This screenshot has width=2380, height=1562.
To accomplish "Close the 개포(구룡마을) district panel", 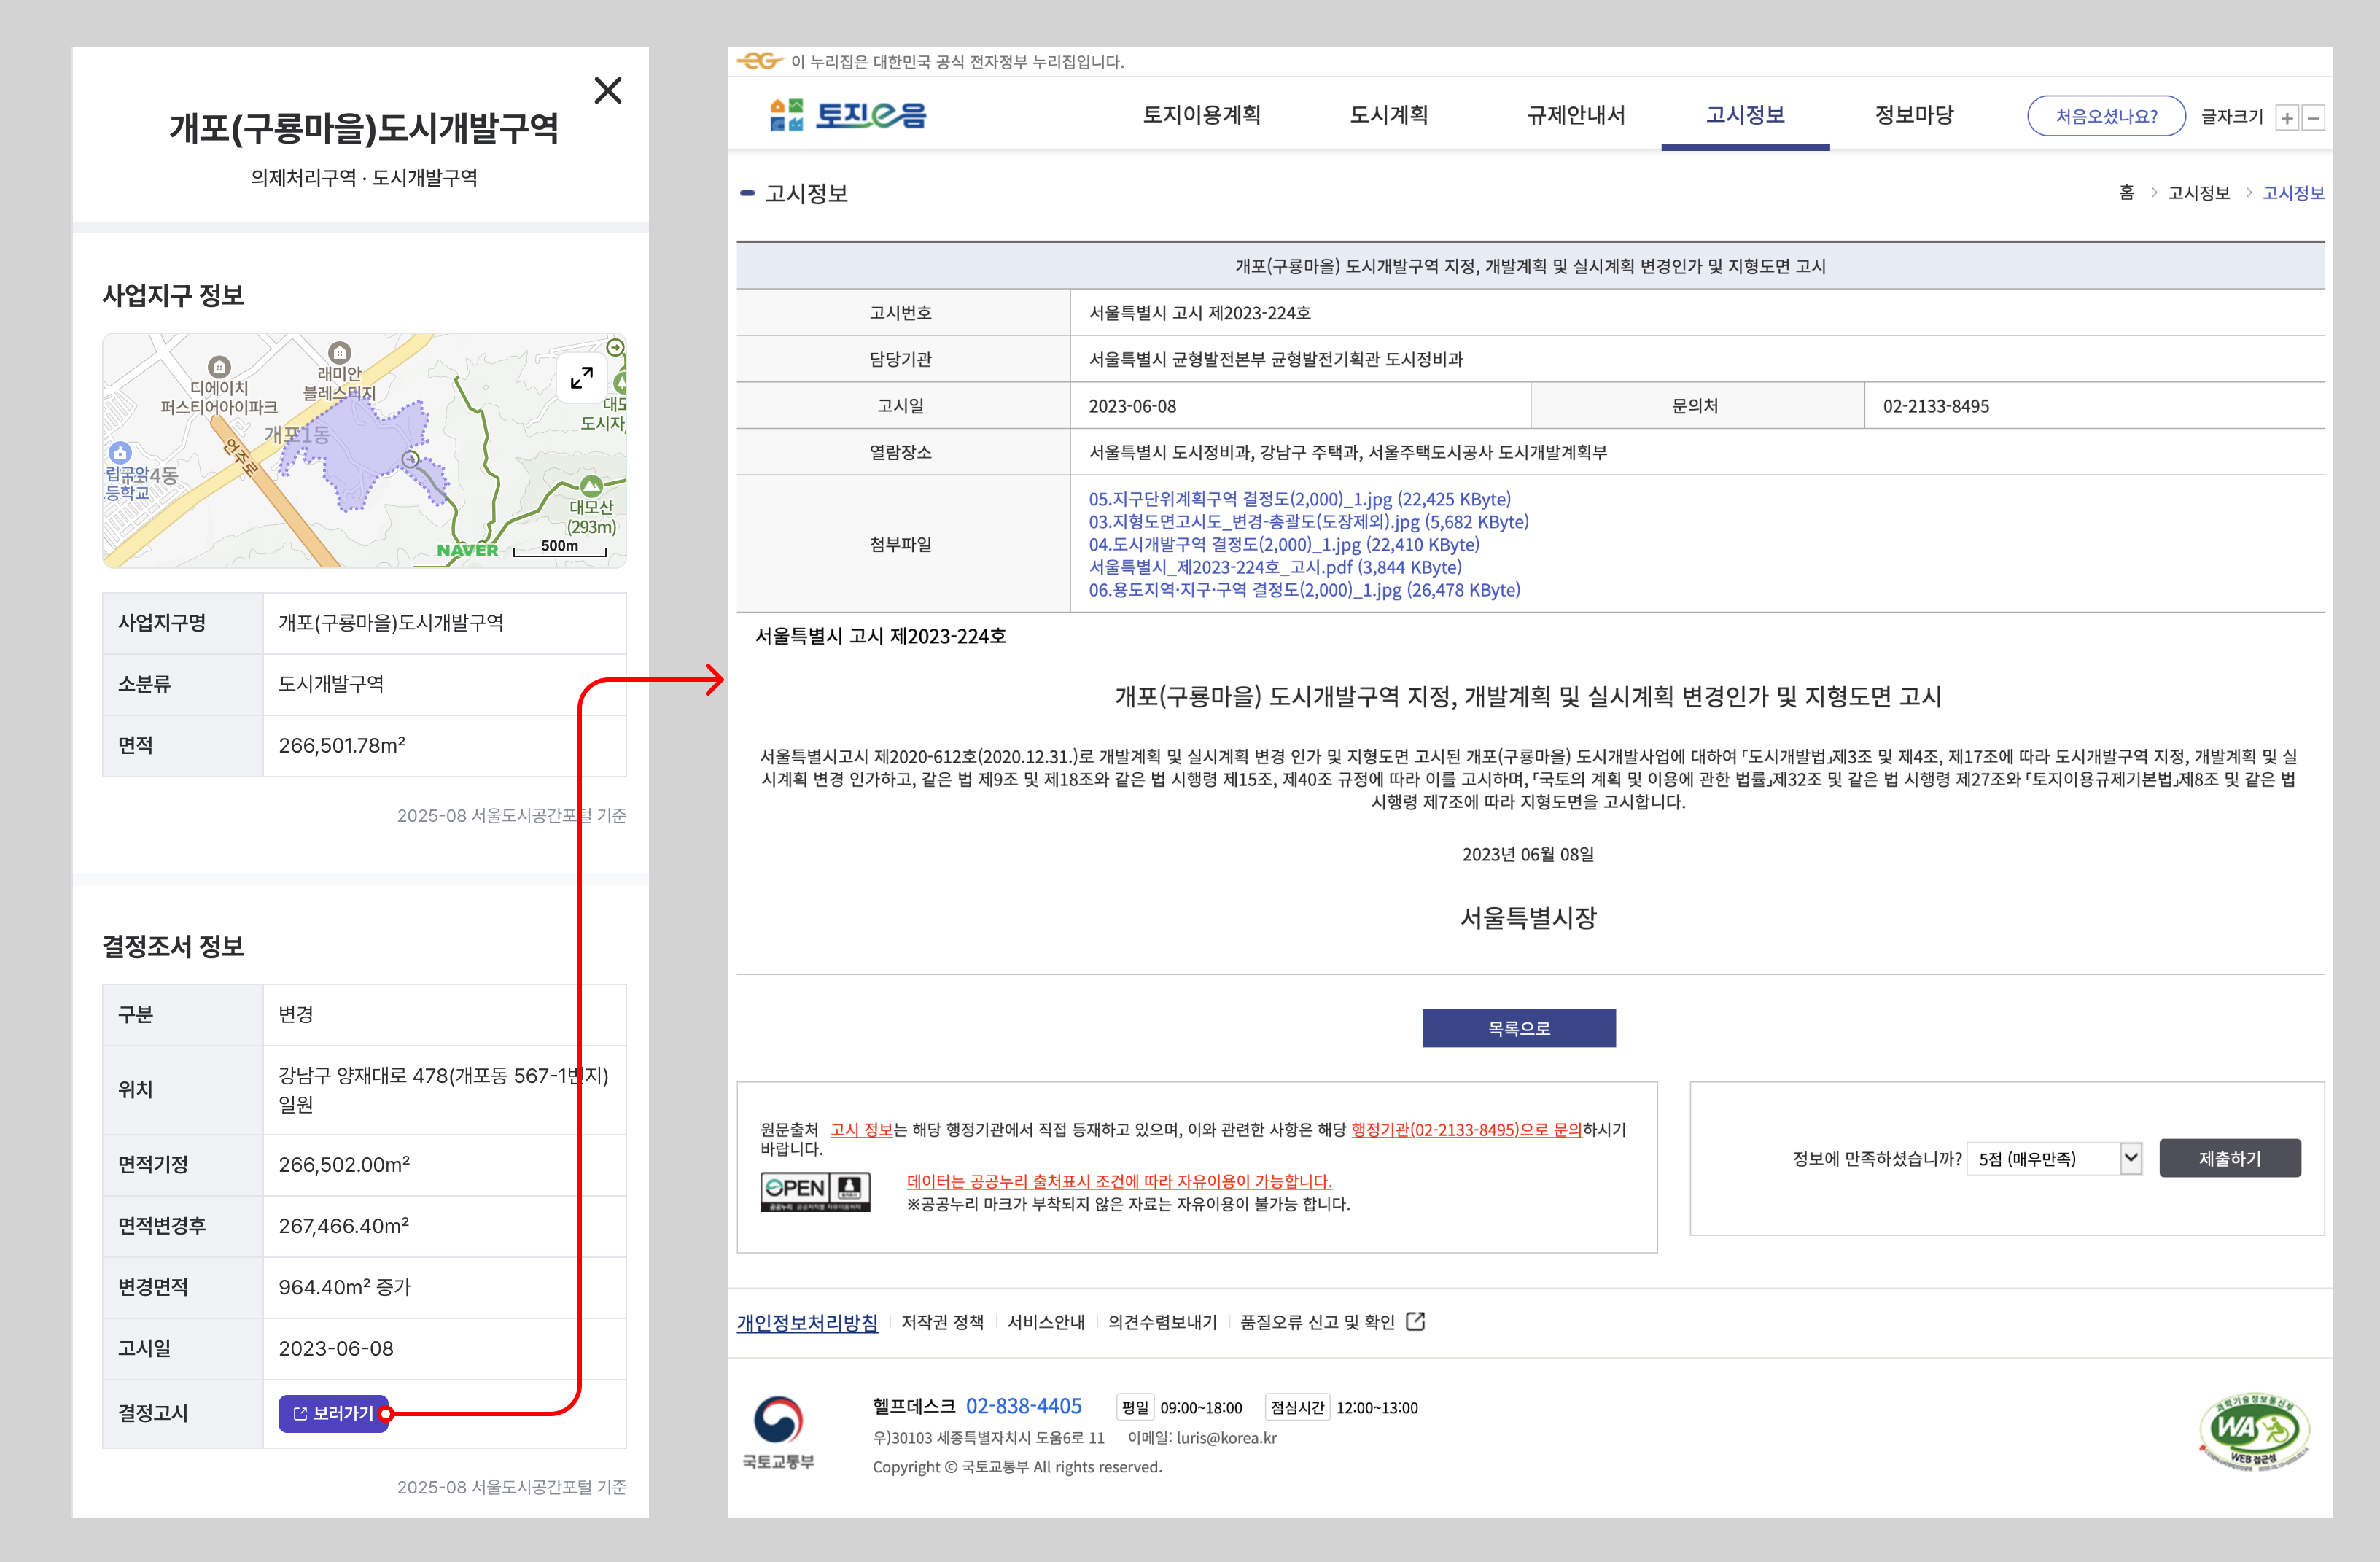I will tap(607, 91).
